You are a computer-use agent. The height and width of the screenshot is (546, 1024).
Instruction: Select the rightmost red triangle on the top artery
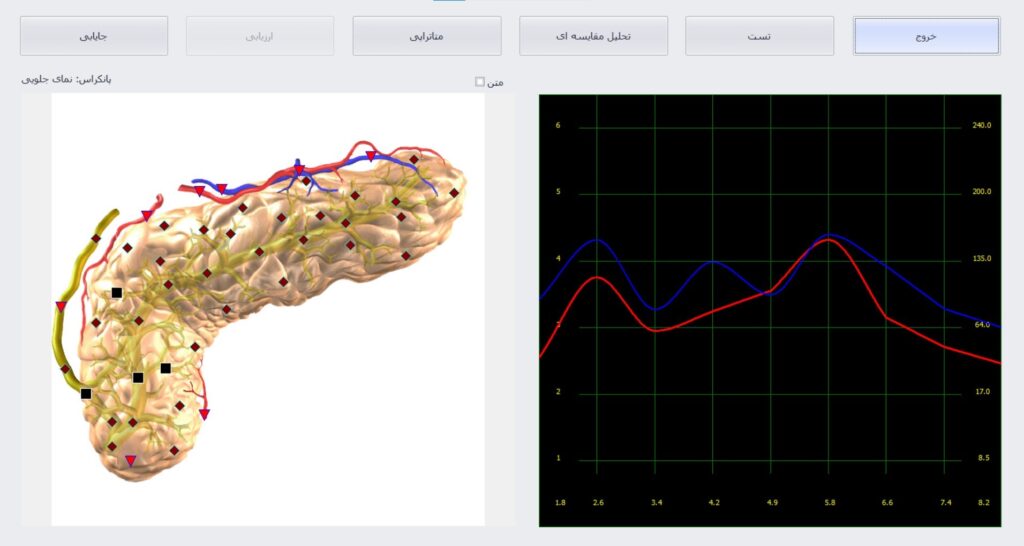pos(371,156)
